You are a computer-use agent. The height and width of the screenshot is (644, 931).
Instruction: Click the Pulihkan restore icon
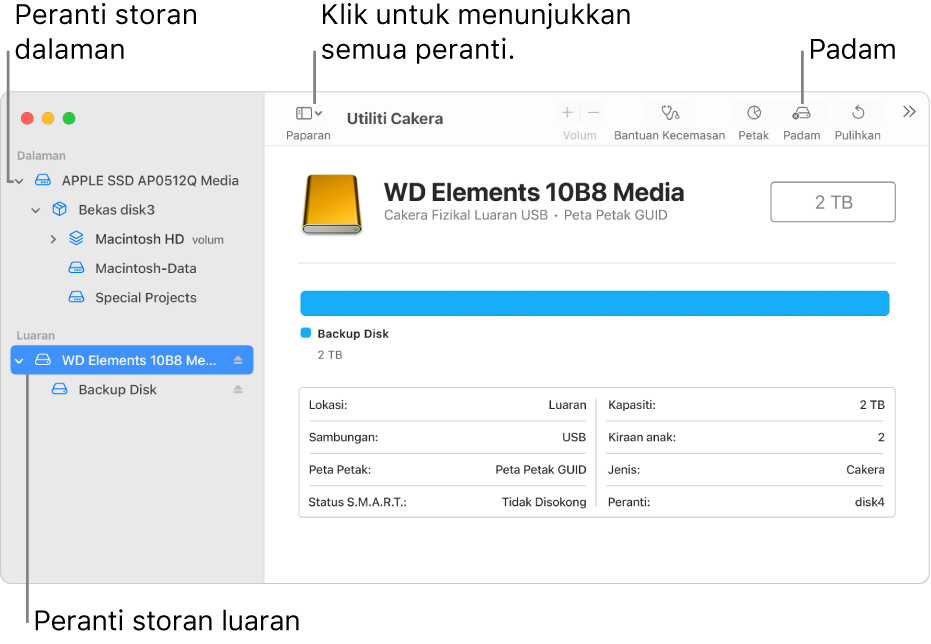[x=858, y=112]
